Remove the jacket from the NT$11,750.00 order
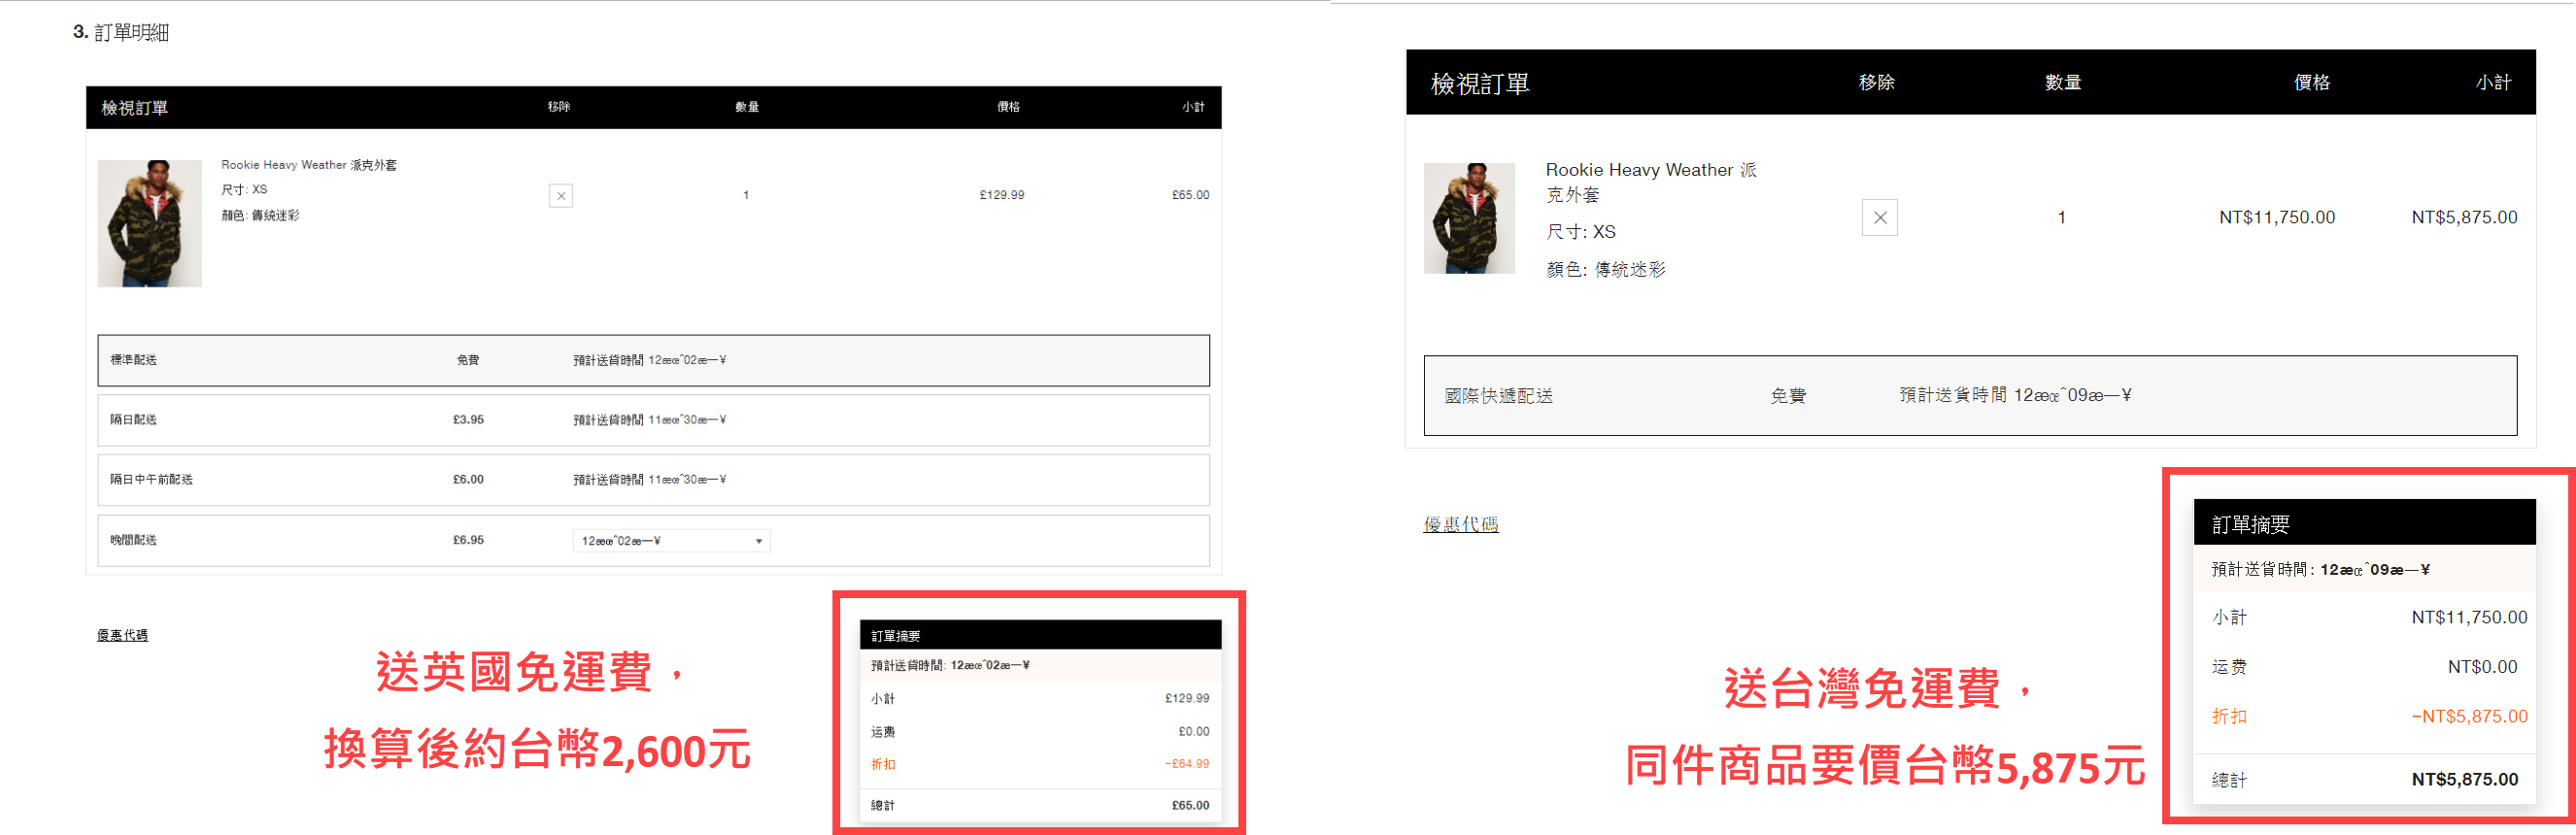Screen dimensions: 2576x835 (x=1879, y=218)
